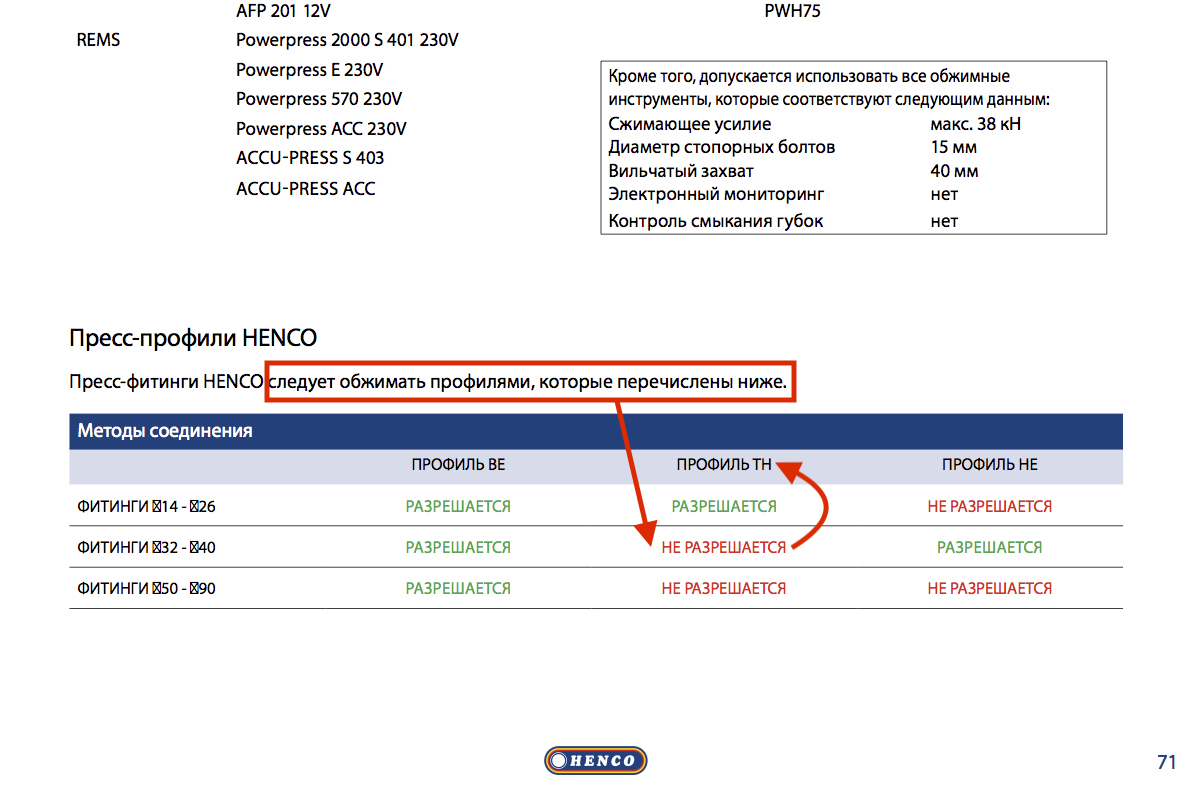Click the "ПРОФИЛЬ TH" column header
The width and height of the screenshot is (1184, 787).
pos(724,465)
